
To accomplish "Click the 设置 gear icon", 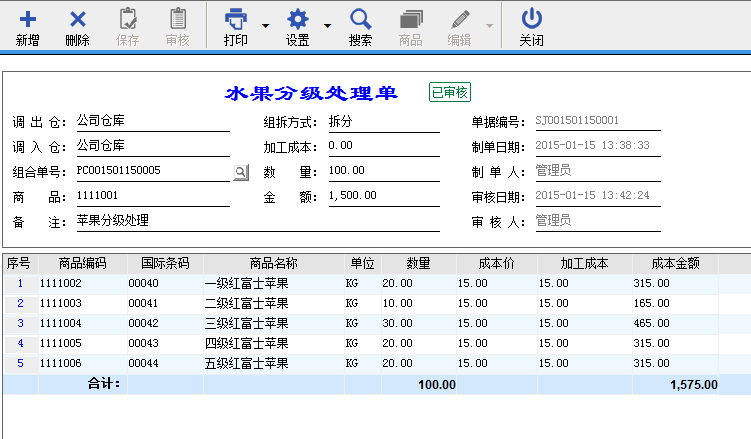I will (298, 19).
